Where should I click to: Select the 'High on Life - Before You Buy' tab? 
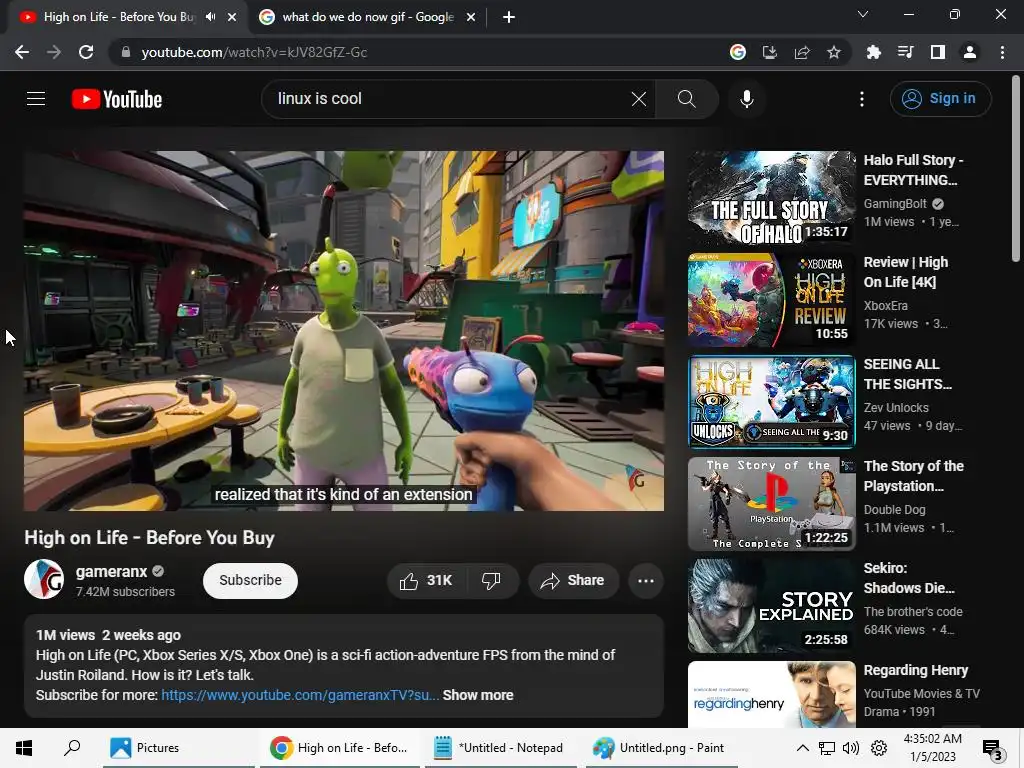tap(119, 17)
